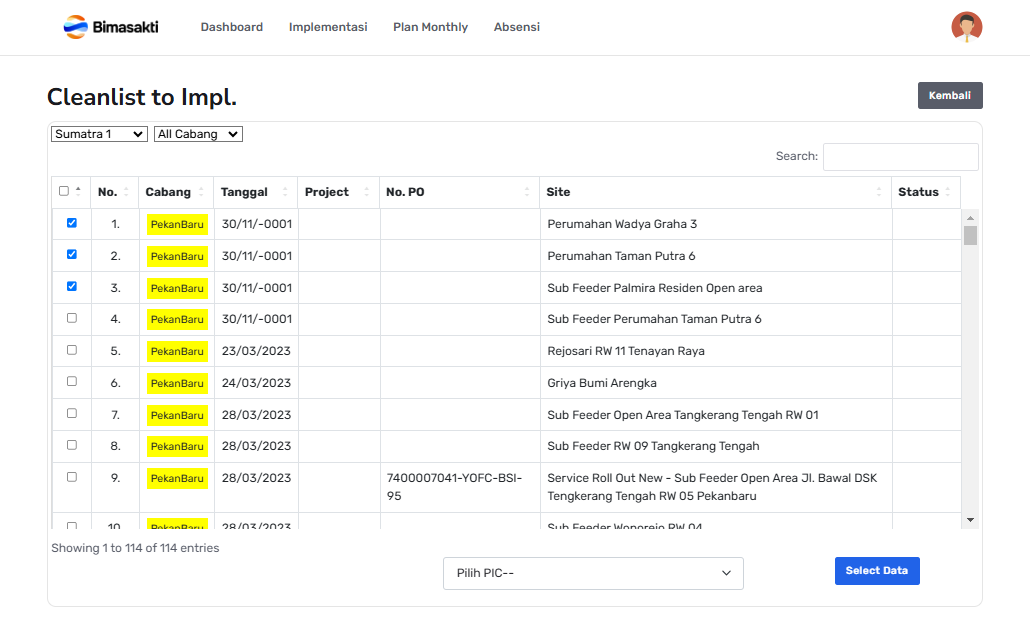Viewport: 1030px width, 626px height.
Task: Uncheck row 1 Perumahan Wadya Graha 3
Action: coord(71,223)
